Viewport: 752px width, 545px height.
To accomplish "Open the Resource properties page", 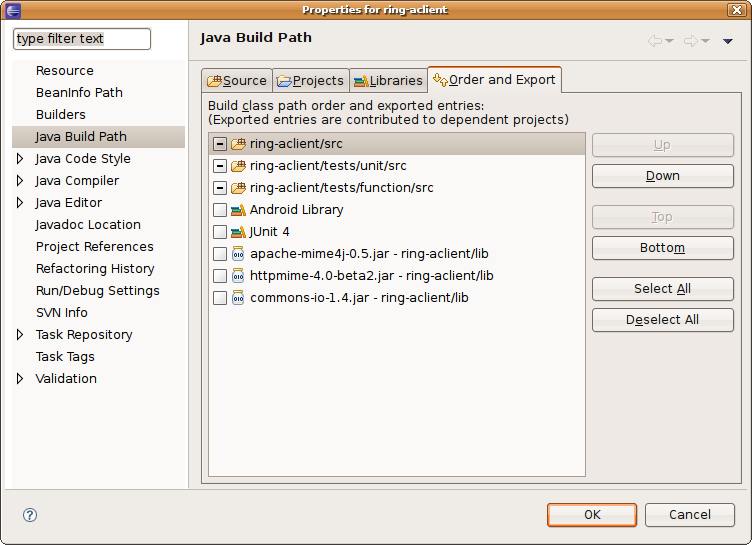I will click(x=65, y=71).
